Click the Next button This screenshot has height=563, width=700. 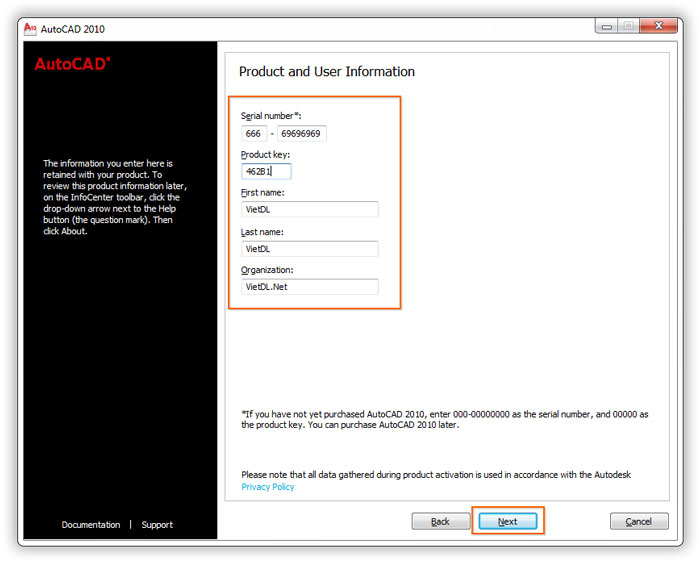[508, 521]
